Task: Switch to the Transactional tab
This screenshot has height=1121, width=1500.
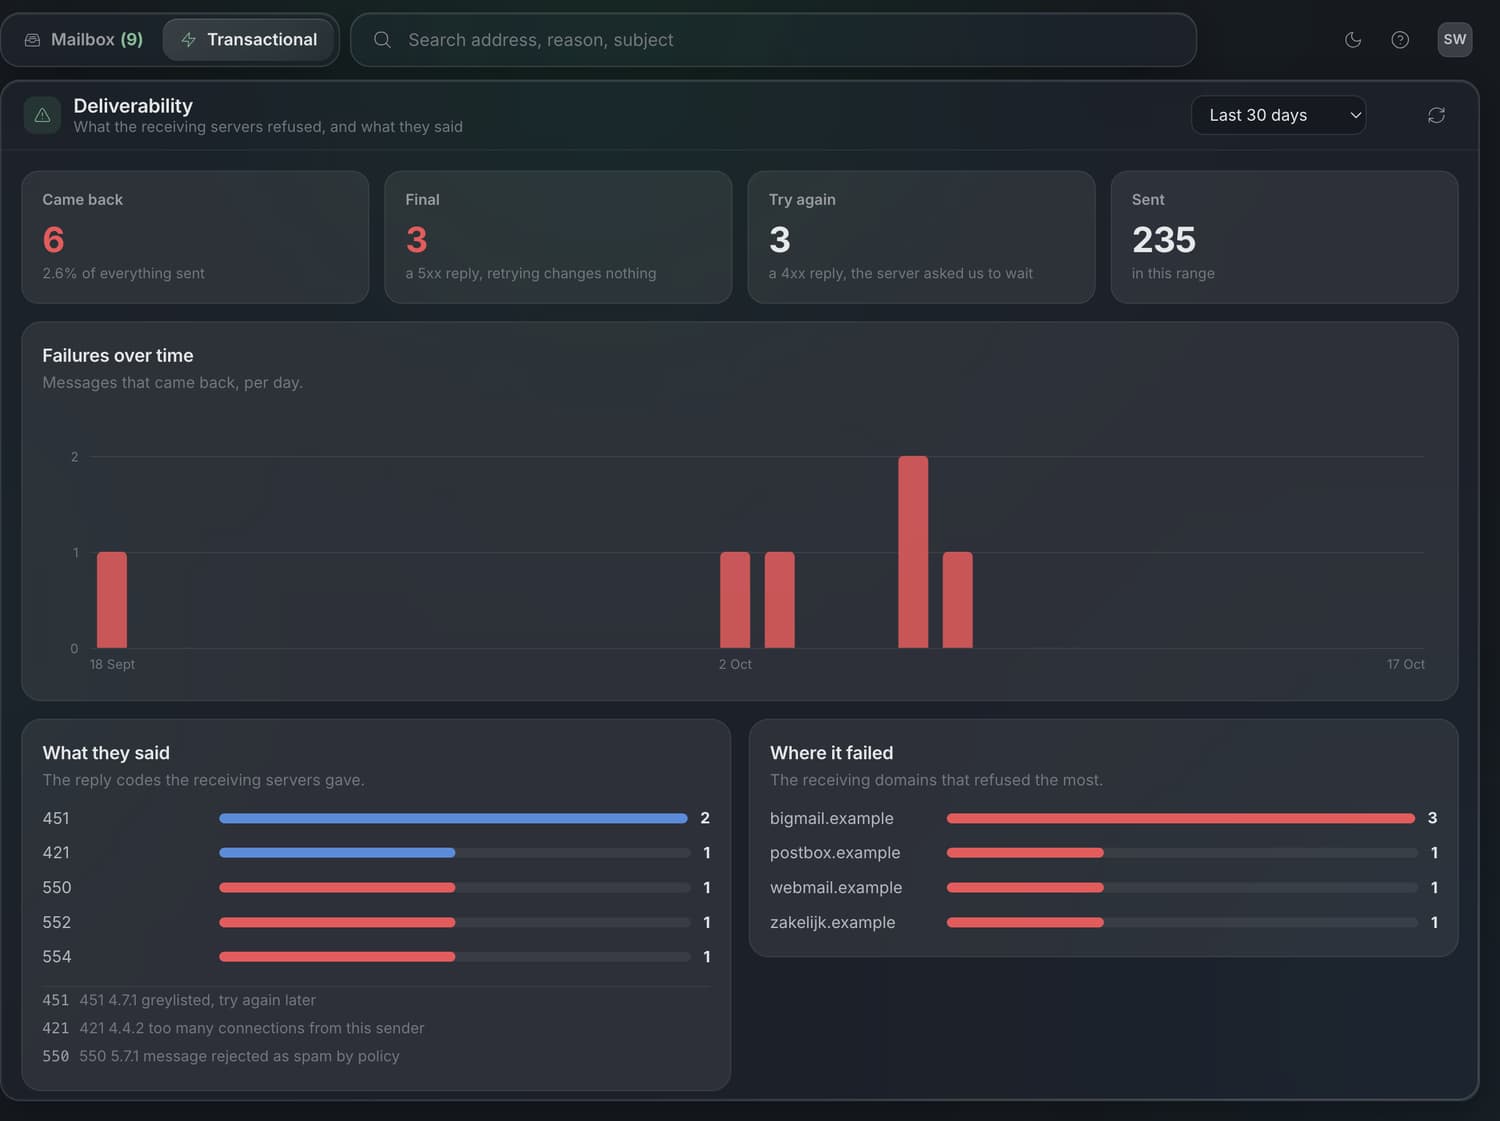Action: click(249, 40)
